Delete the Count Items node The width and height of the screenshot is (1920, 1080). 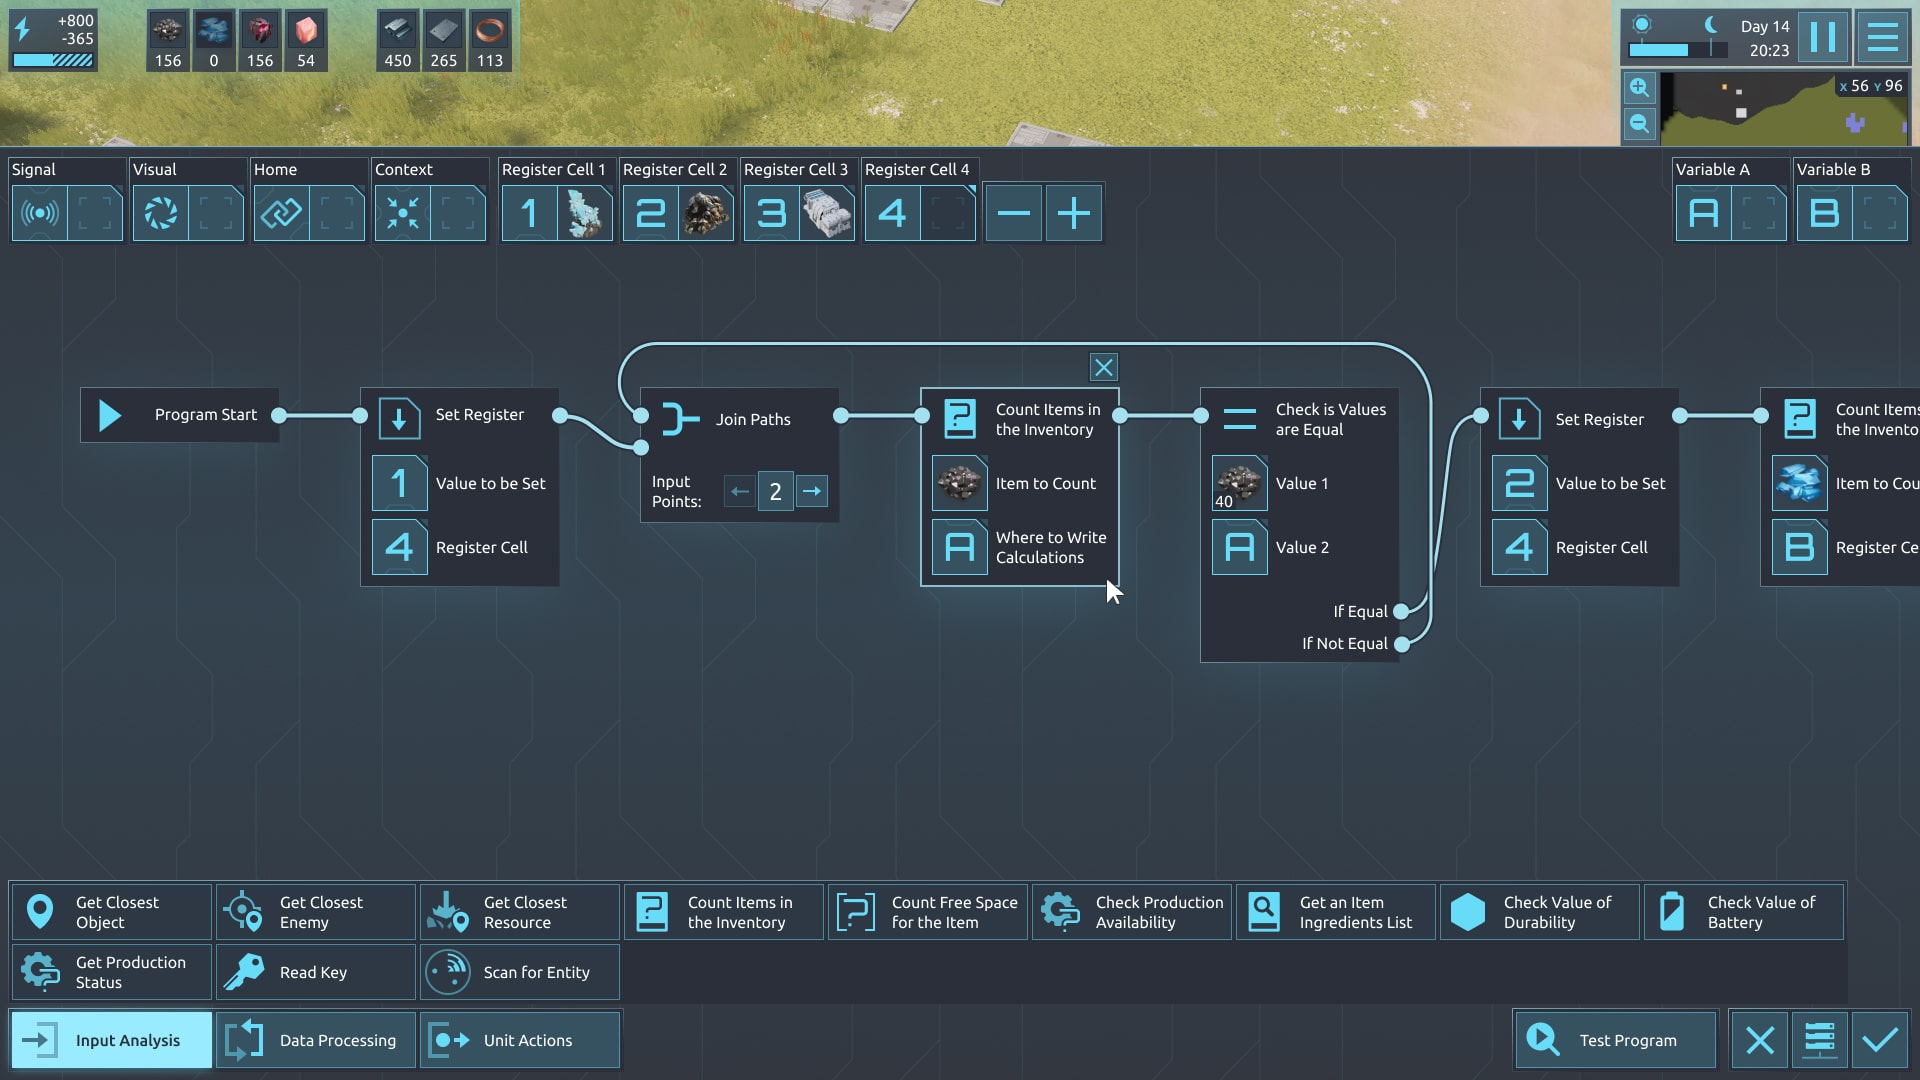pyautogui.click(x=1103, y=367)
